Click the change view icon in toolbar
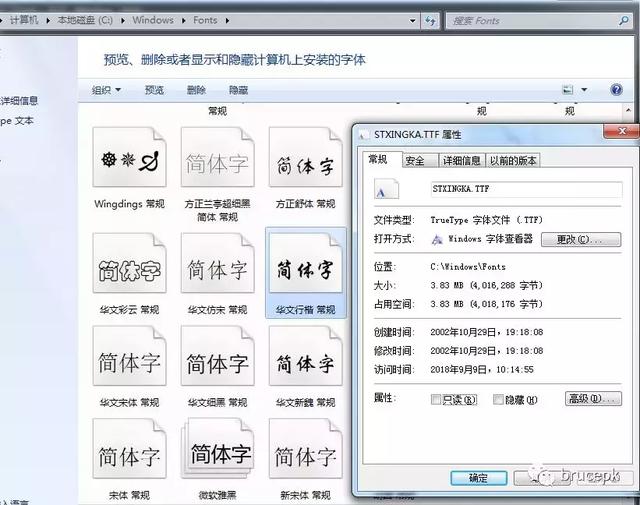The height and width of the screenshot is (505, 640). tap(567, 89)
